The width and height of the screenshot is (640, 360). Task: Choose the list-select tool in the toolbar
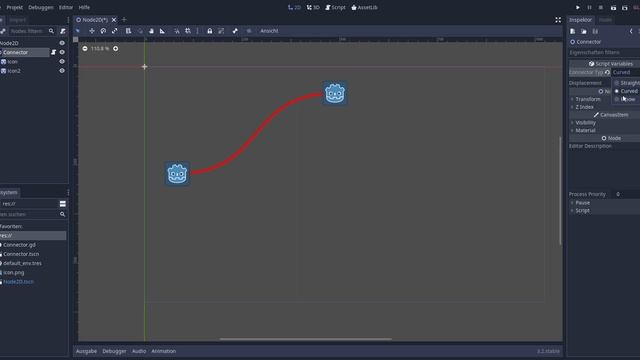tap(128, 31)
